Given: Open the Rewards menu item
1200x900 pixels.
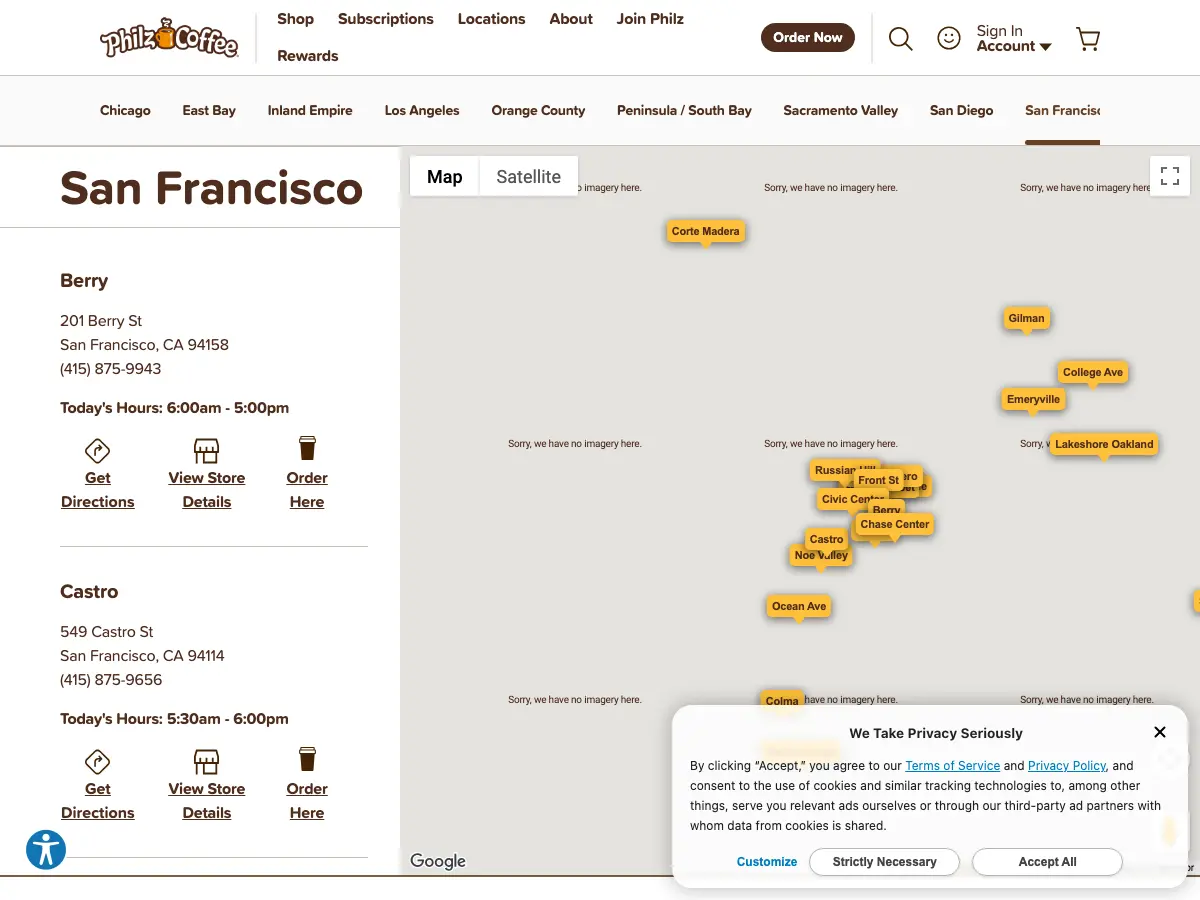Looking at the screenshot, I should (308, 56).
